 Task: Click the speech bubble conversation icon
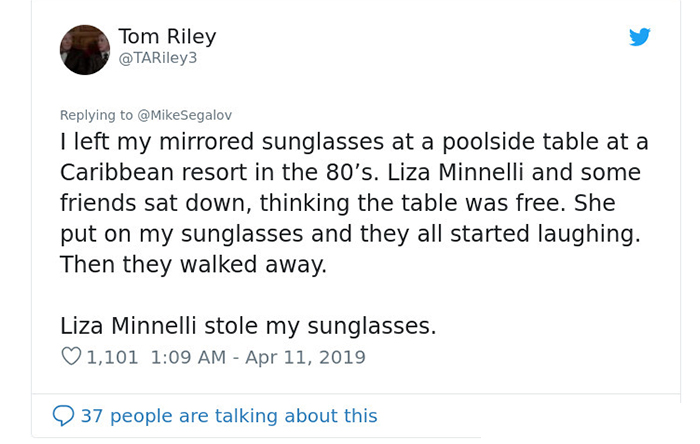click(63, 415)
